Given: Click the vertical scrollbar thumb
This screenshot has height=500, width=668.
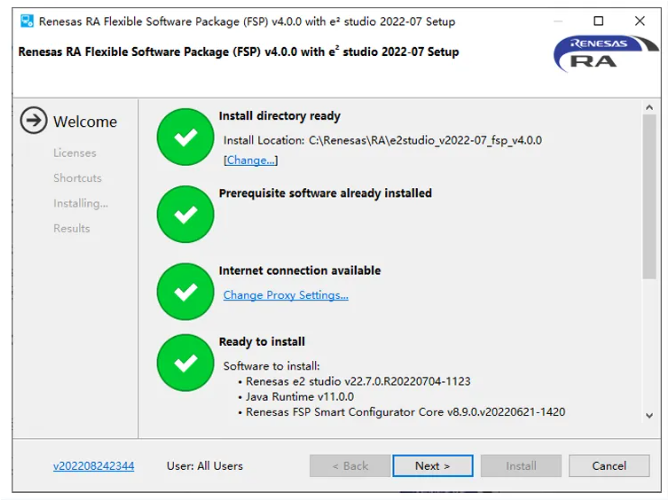Looking at the screenshot, I should point(649,197).
